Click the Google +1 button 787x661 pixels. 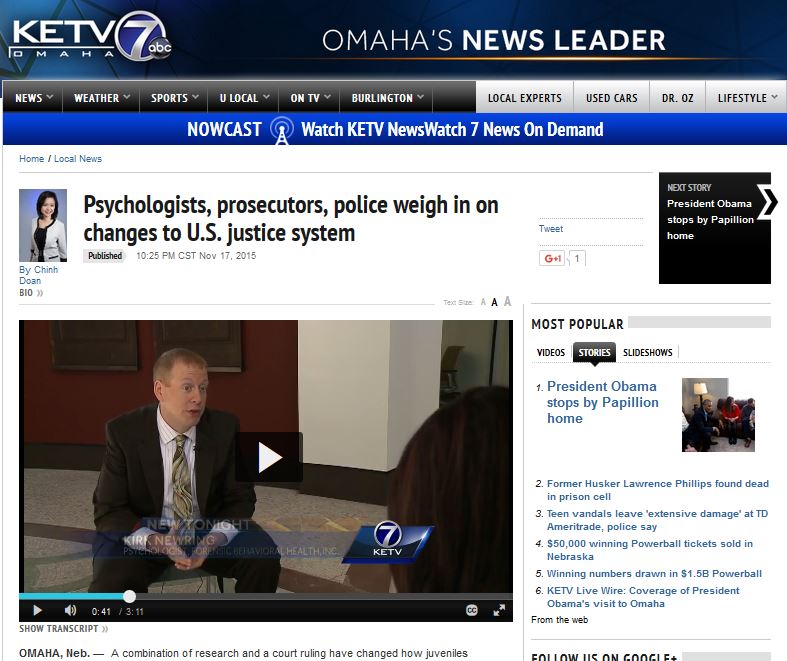pos(552,258)
